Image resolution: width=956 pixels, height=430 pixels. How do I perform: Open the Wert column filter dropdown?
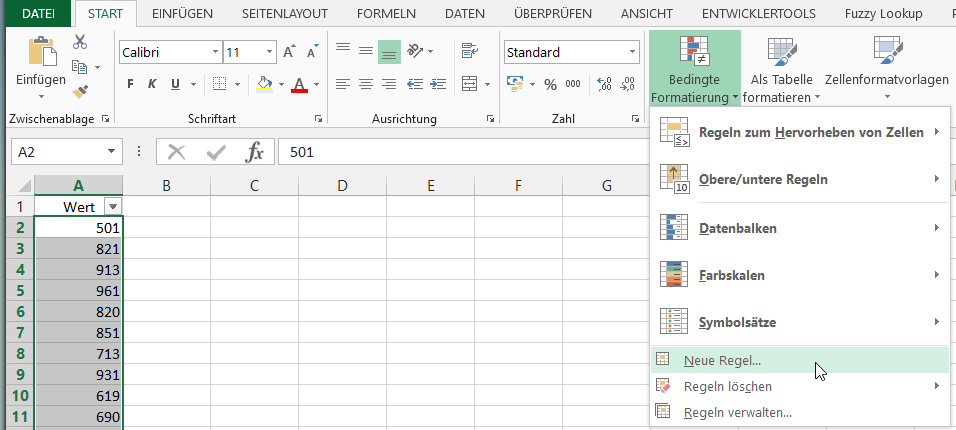(112, 206)
